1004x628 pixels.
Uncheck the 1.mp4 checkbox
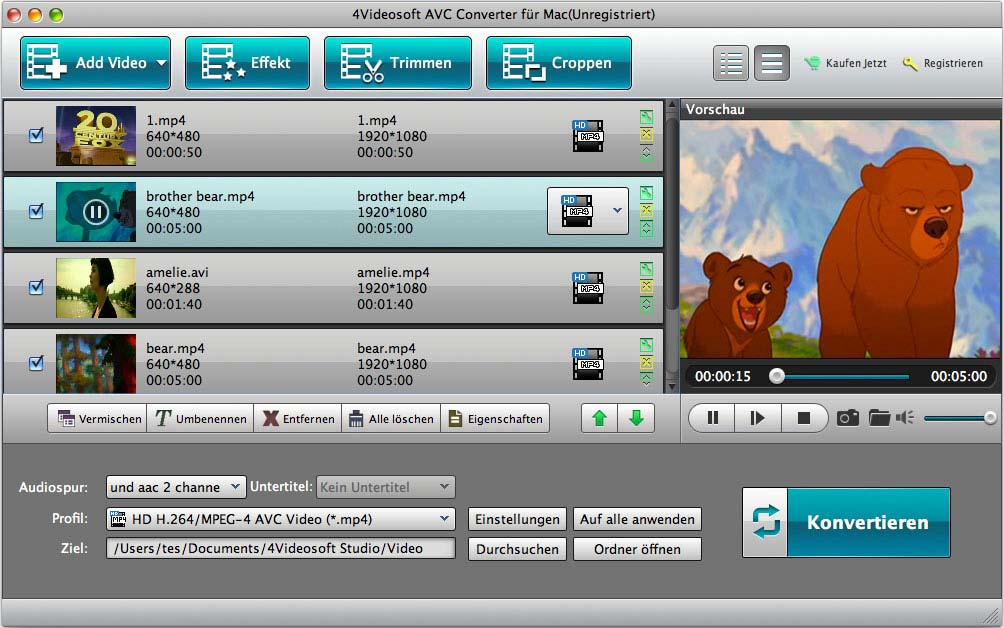click(x=36, y=135)
